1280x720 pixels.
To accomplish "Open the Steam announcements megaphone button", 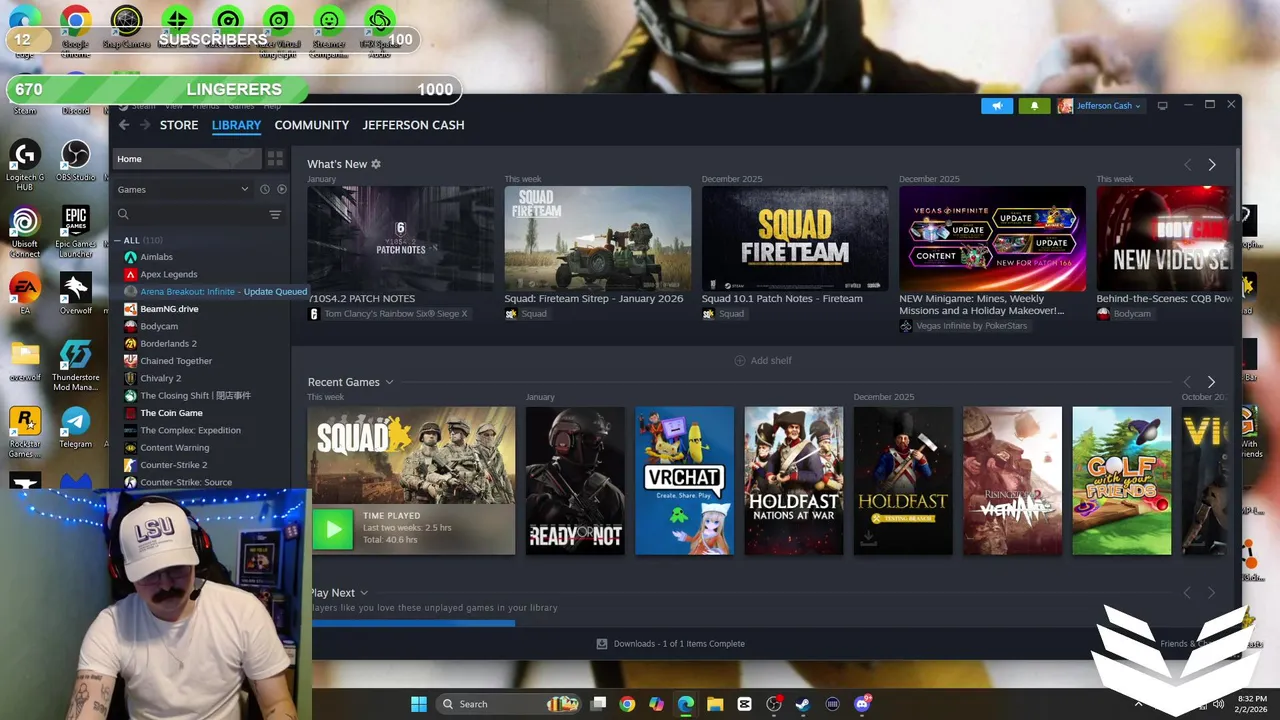I will pyautogui.click(x=997, y=106).
